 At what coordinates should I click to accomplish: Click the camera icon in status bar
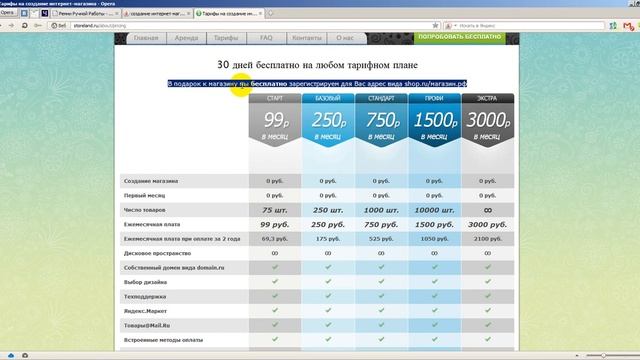[x=25, y=356]
